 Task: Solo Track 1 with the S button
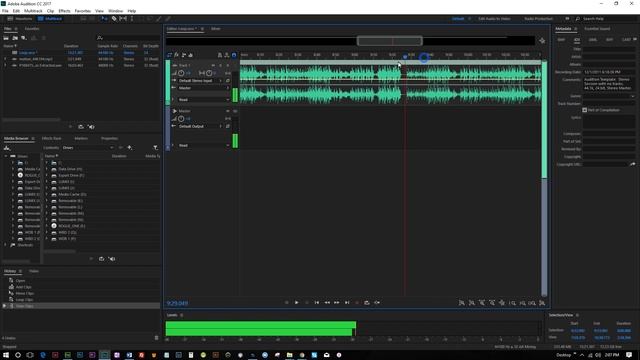(220, 65)
